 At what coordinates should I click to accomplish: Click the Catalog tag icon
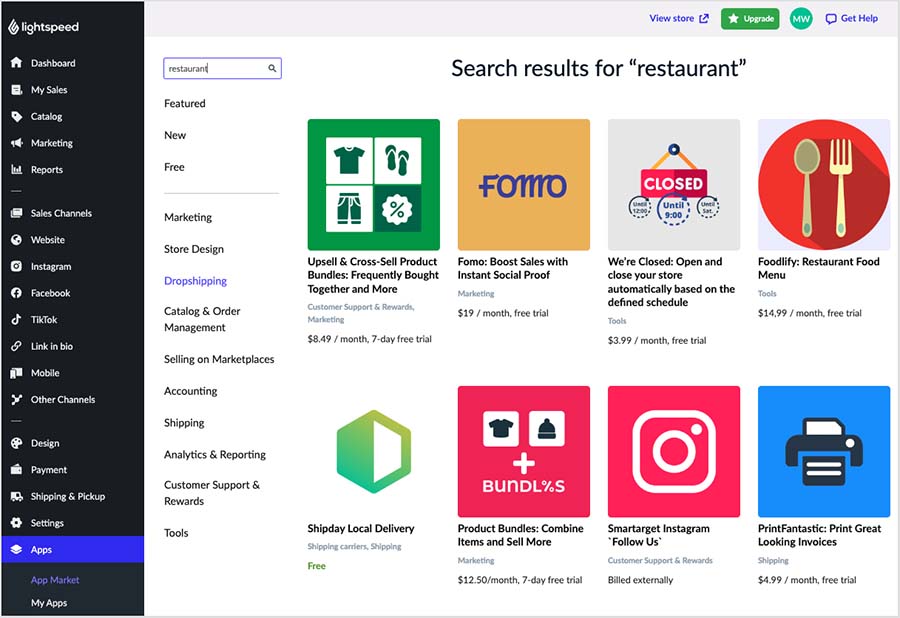click(x=16, y=116)
